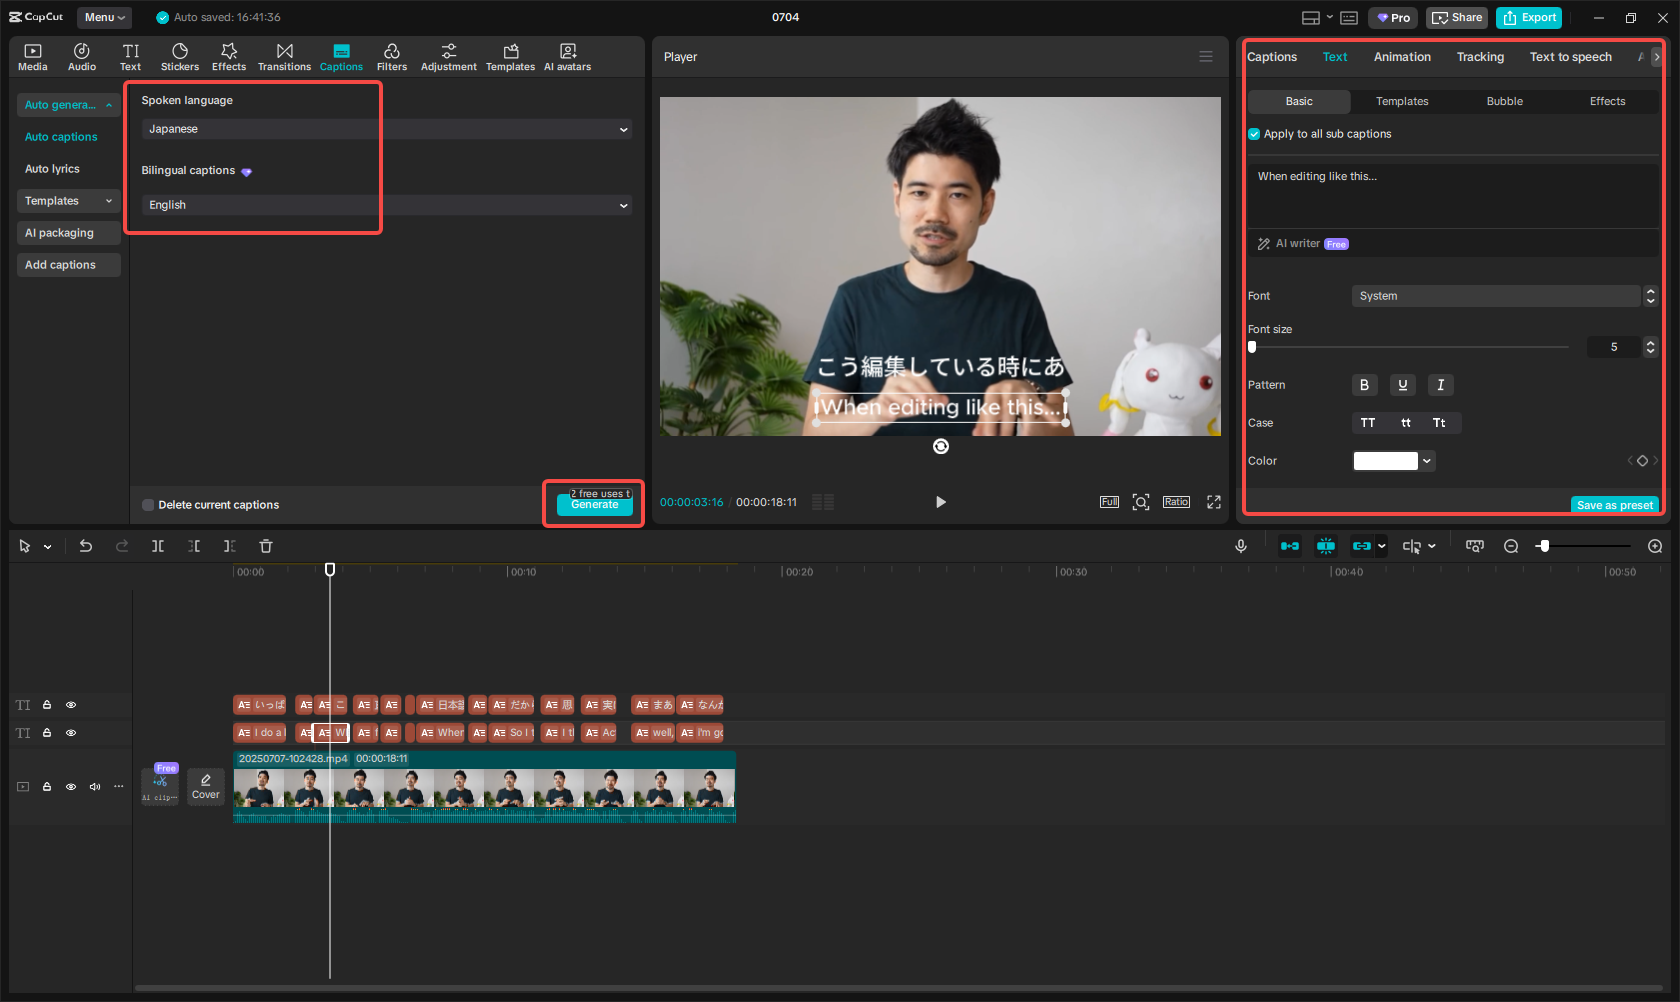
Task: Select the AI avatars tool
Action: pyautogui.click(x=567, y=56)
